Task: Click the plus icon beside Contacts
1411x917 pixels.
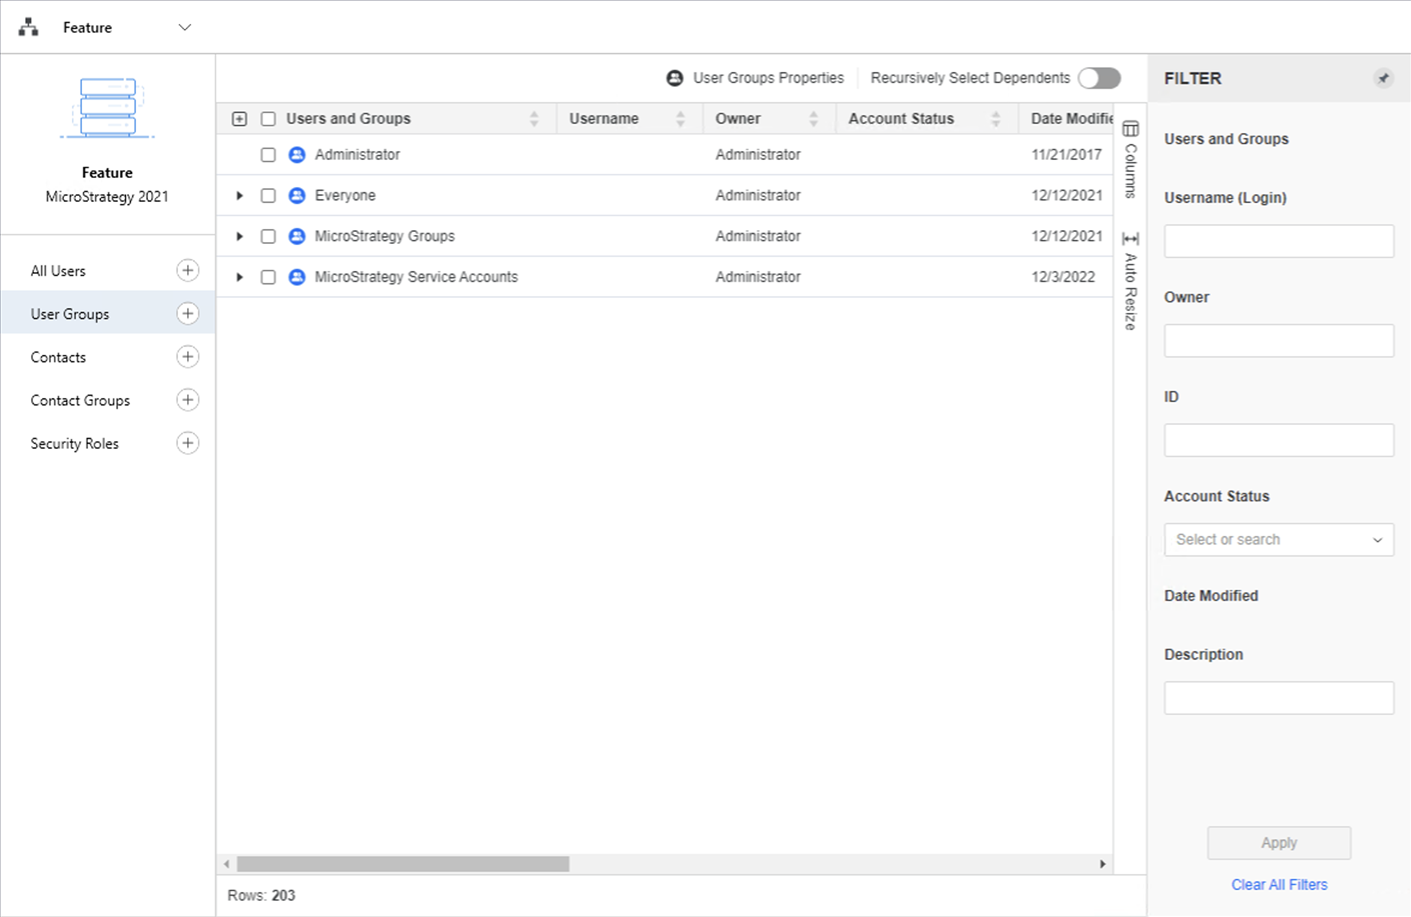Action: [187, 357]
